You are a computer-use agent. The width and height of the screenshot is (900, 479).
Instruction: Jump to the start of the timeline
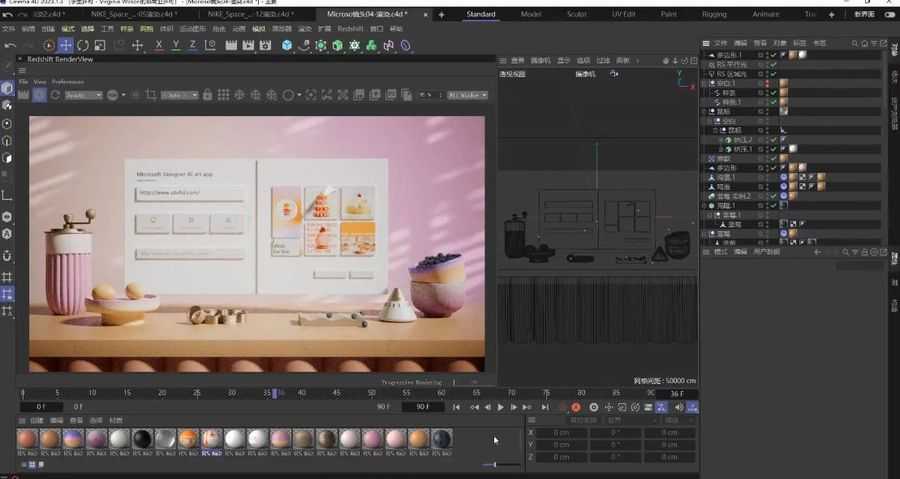456,407
